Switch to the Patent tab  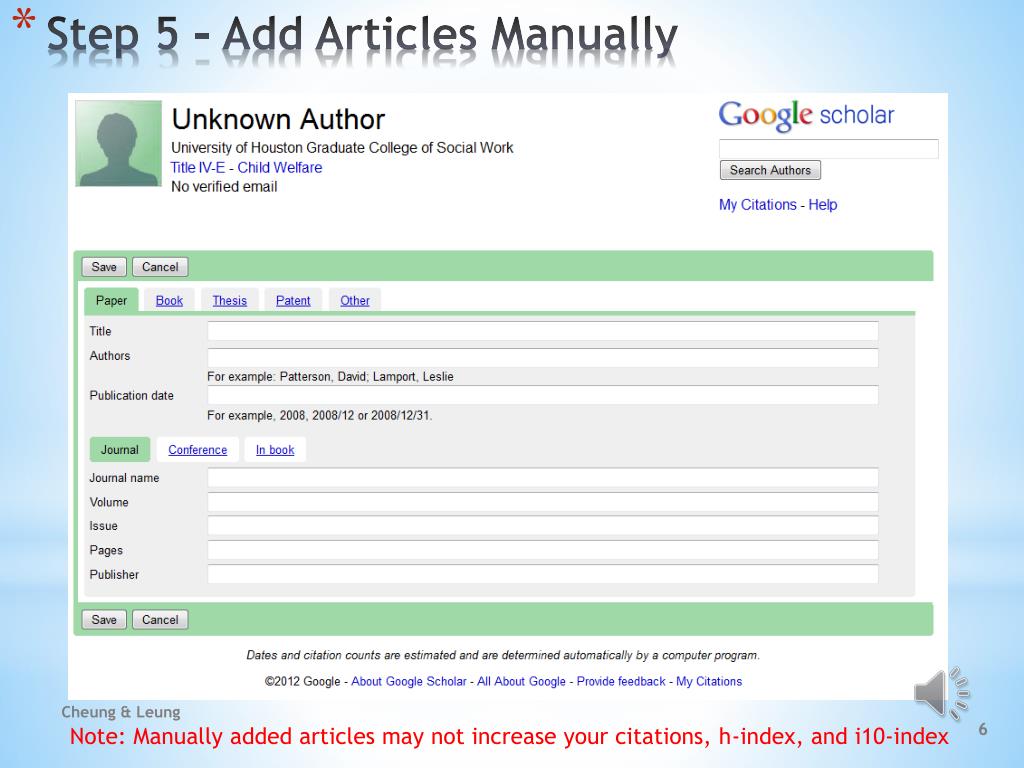293,300
